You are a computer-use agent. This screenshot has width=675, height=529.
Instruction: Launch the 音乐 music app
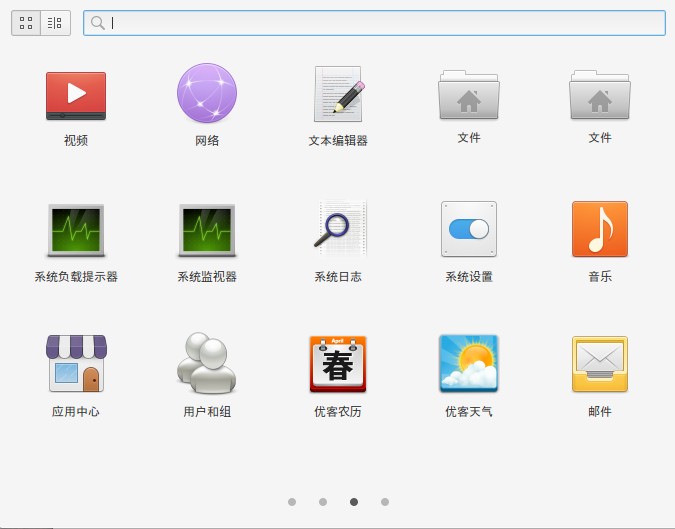(x=600, y=229)
